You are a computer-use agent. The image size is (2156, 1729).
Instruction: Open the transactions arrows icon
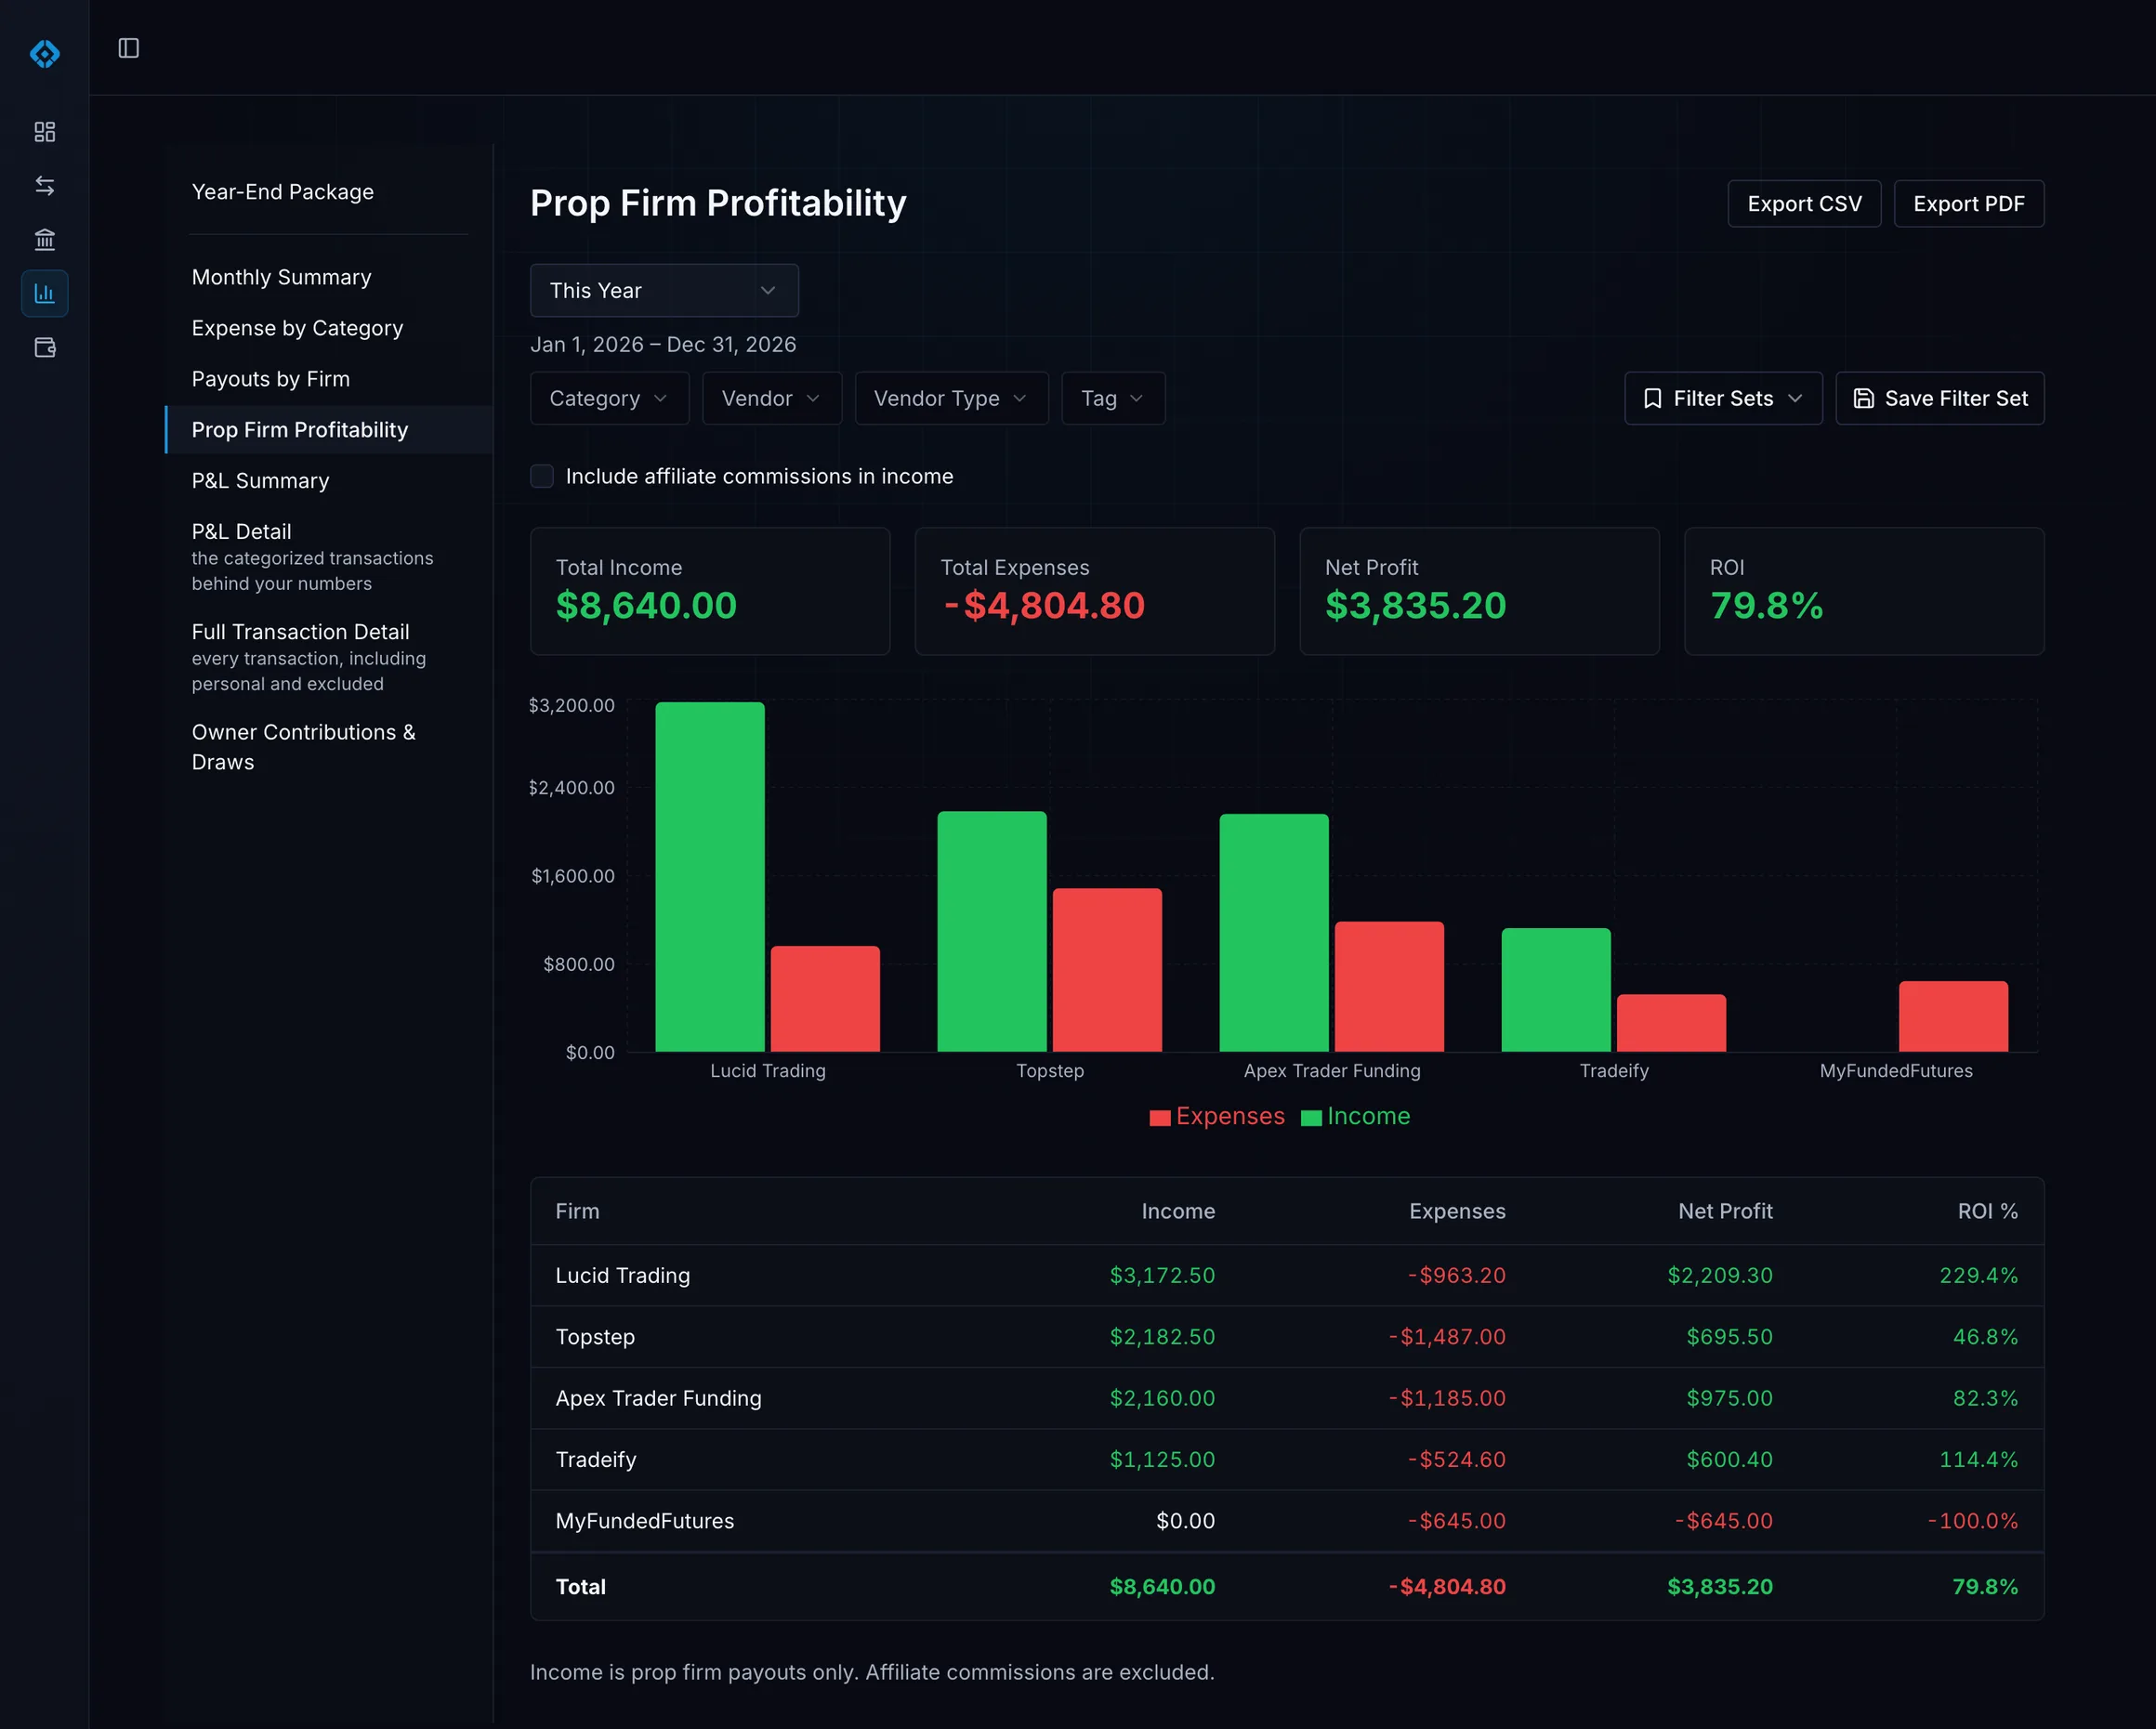tap(45, 186)
